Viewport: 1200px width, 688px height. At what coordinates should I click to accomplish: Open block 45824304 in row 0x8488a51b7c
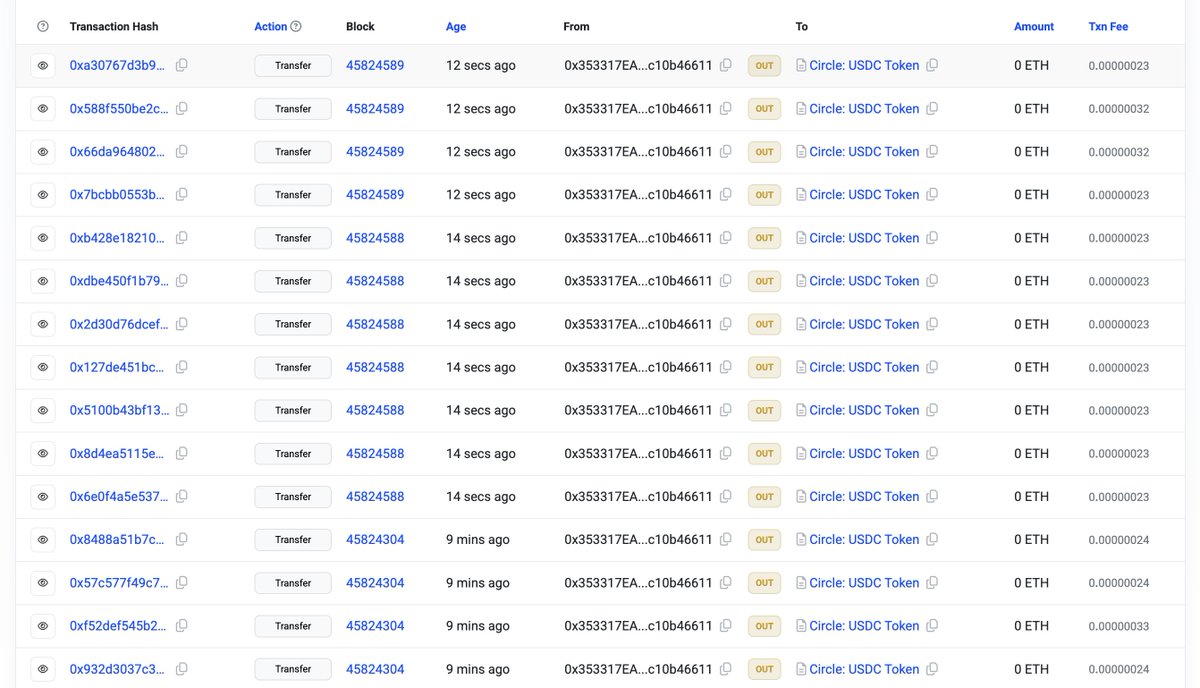[x=375, y=539]
